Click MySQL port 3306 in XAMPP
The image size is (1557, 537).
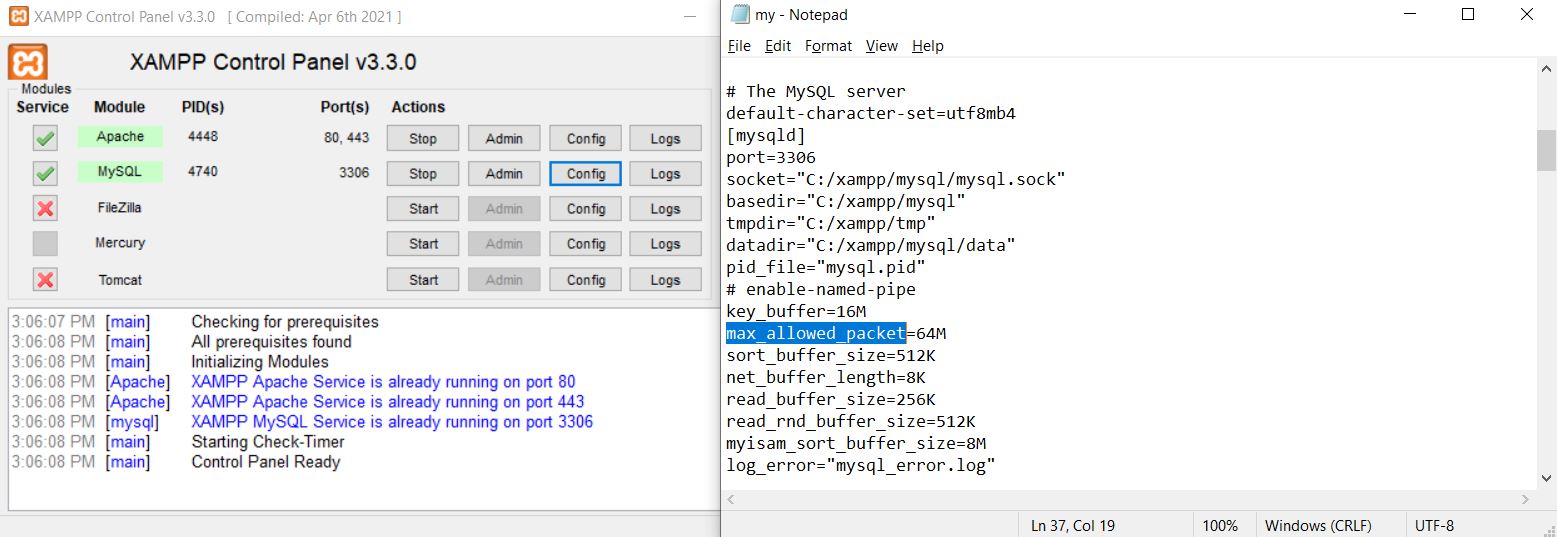[354, 173]
